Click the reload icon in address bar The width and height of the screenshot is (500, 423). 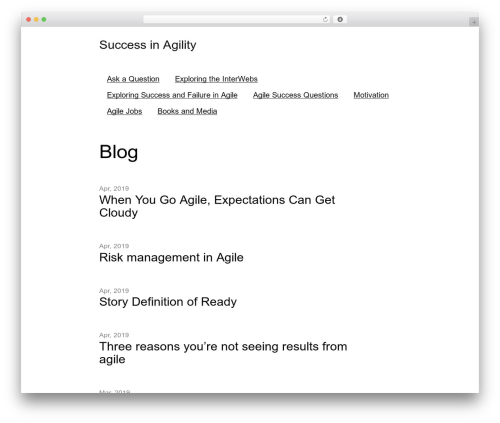(325, 20)
